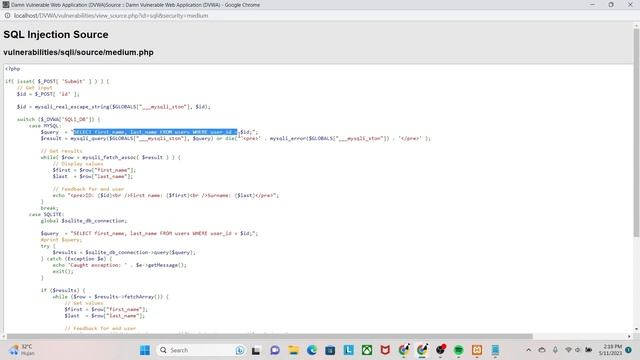The width and height of the screenshot is (640, 360).
Task: Click the battery tray icon
Action: pyautogui.click(x=589, y=350)
